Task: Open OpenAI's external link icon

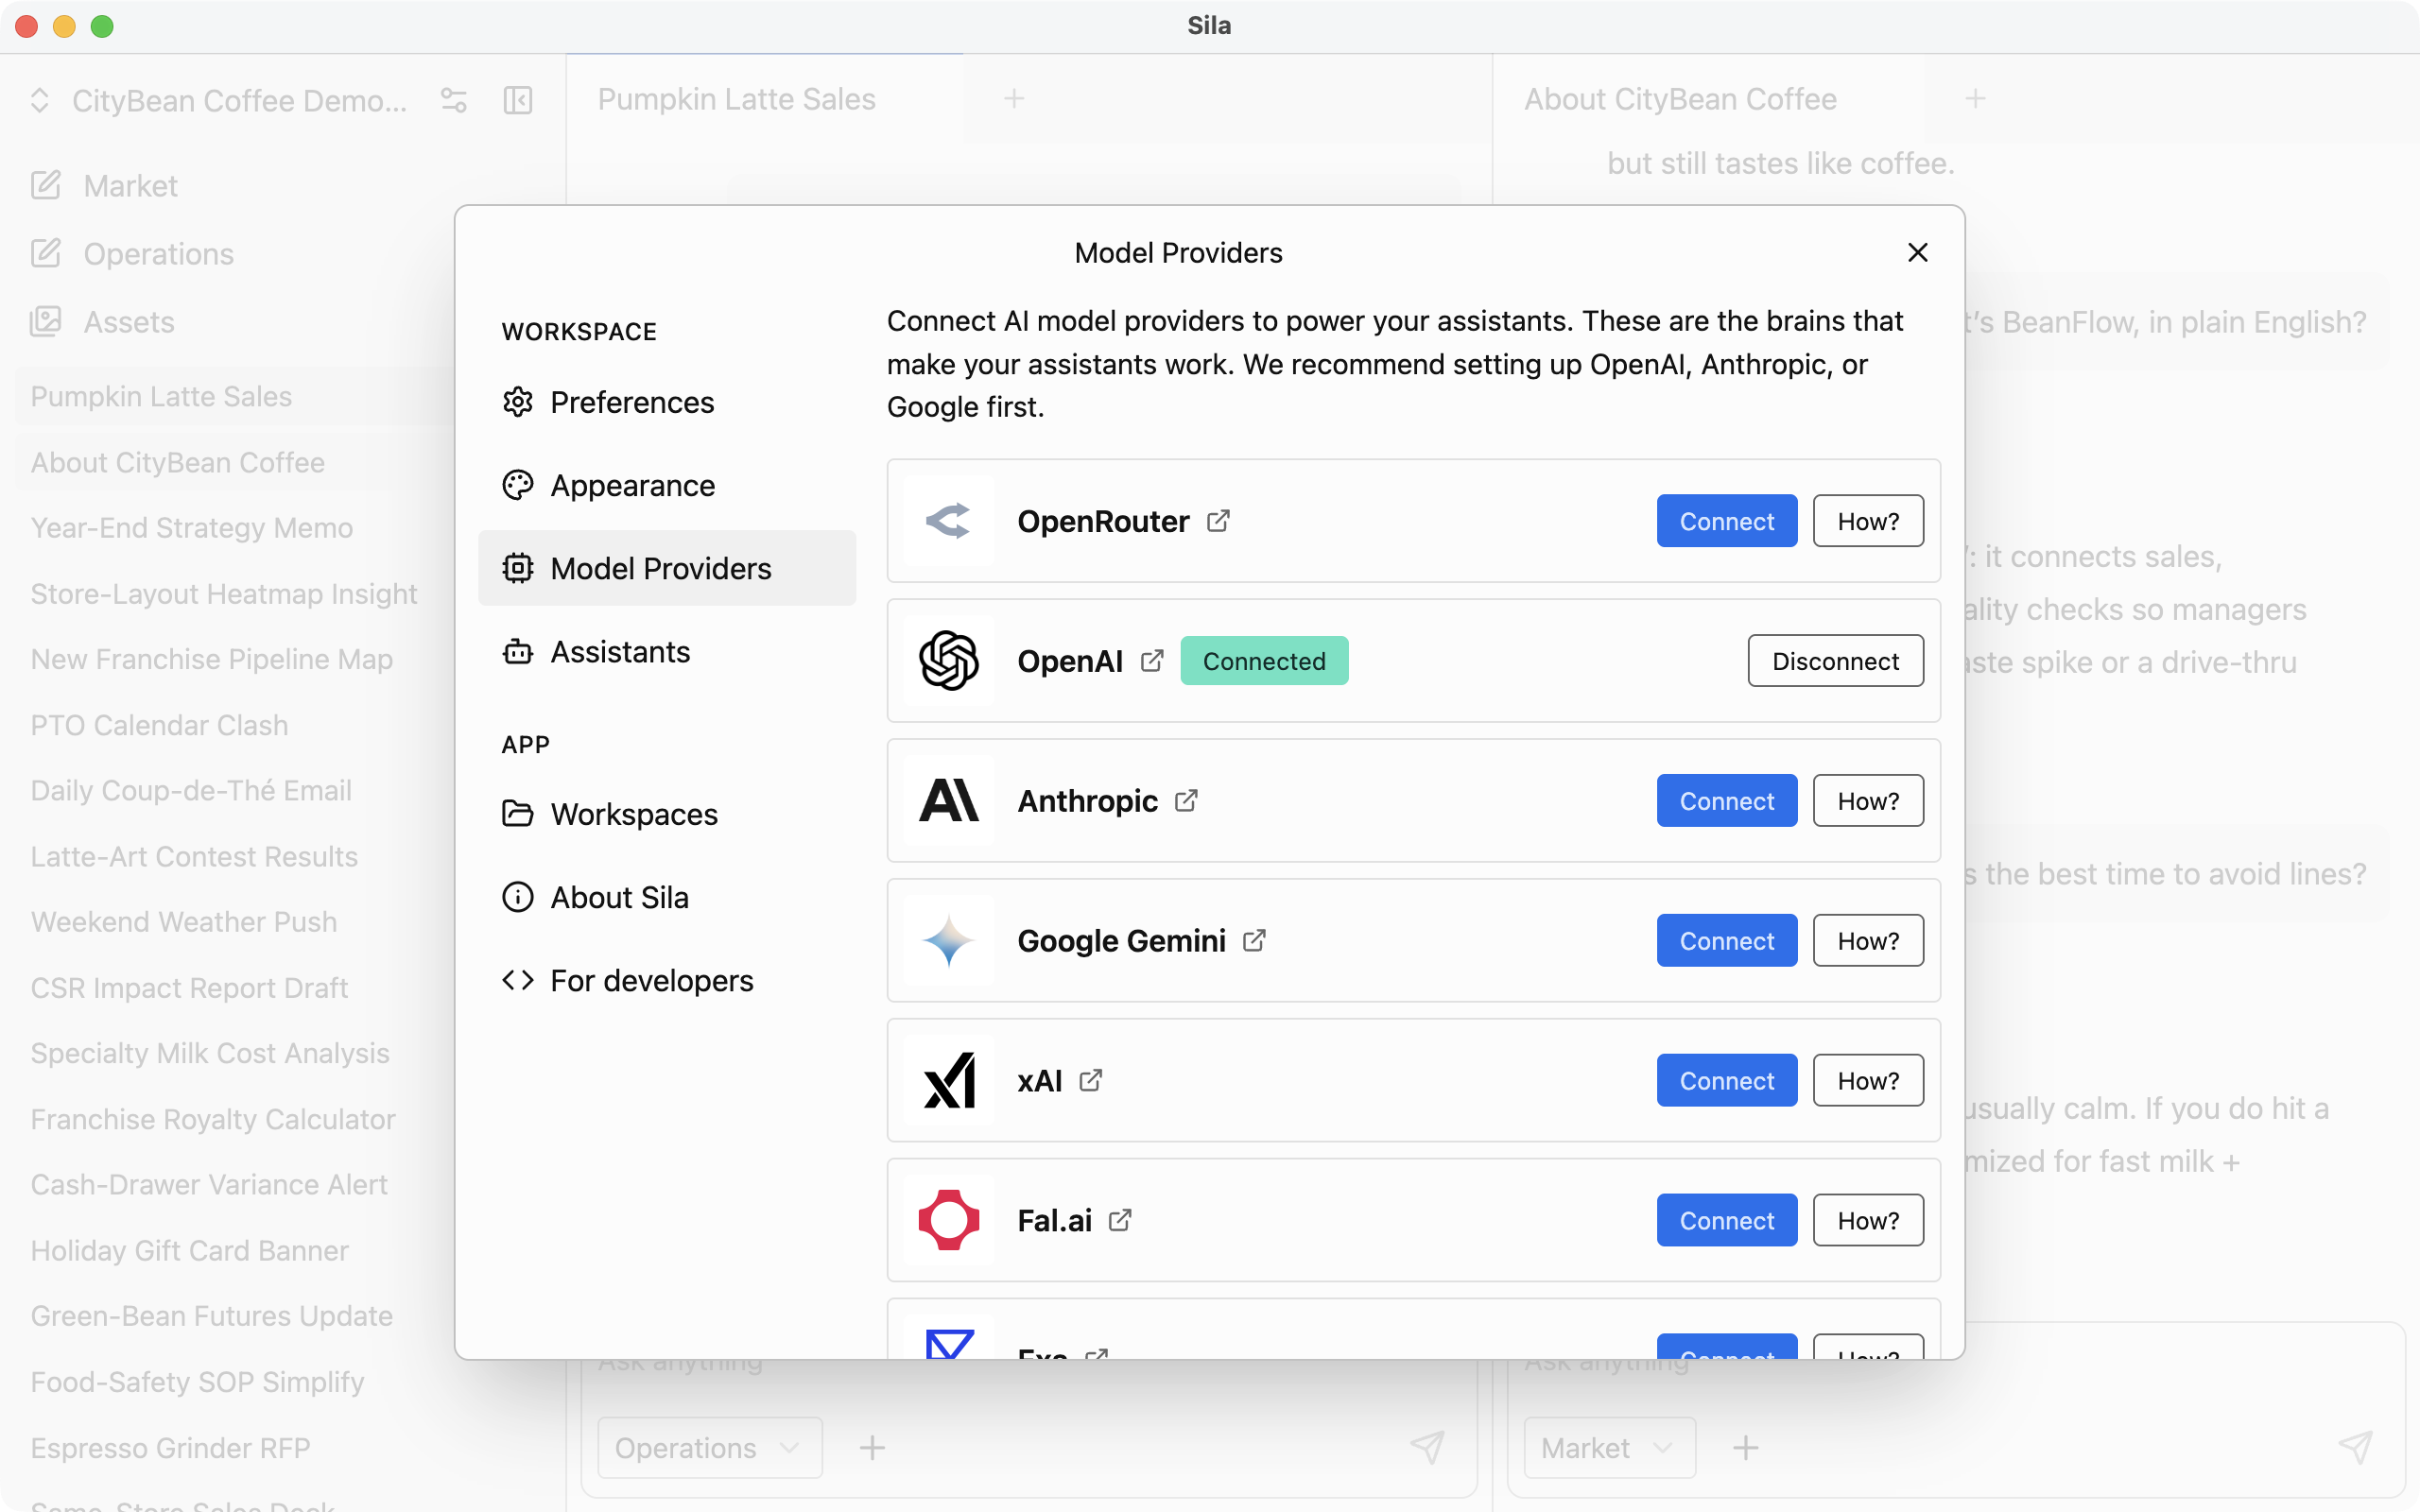Action: [1152, 660]
